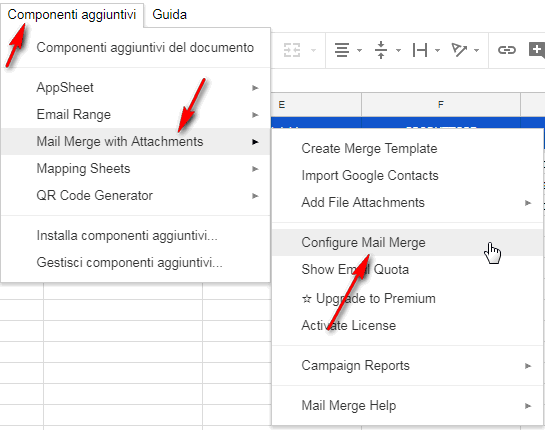Screen dimensions: 545x430
Task: Open the Guida menu
Action: tap(169, 14)
